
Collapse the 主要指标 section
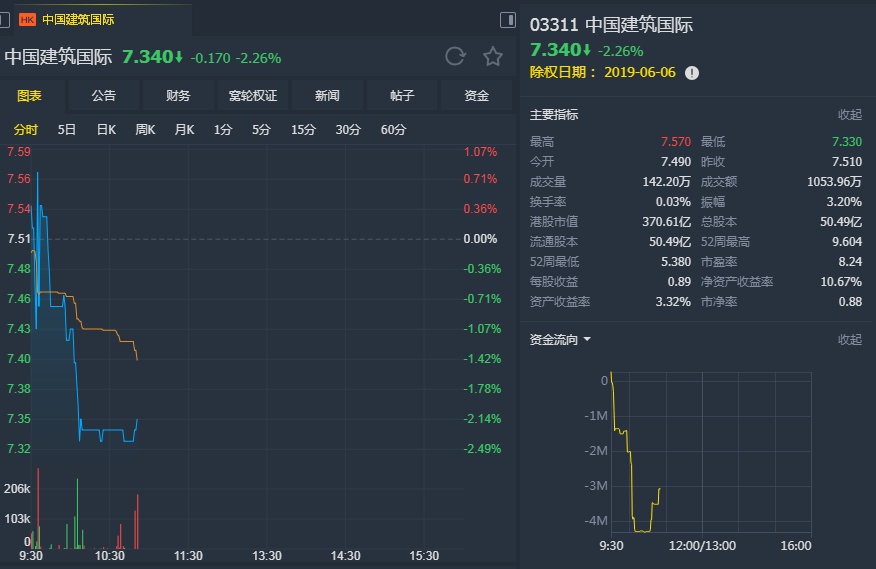(849, 115)
